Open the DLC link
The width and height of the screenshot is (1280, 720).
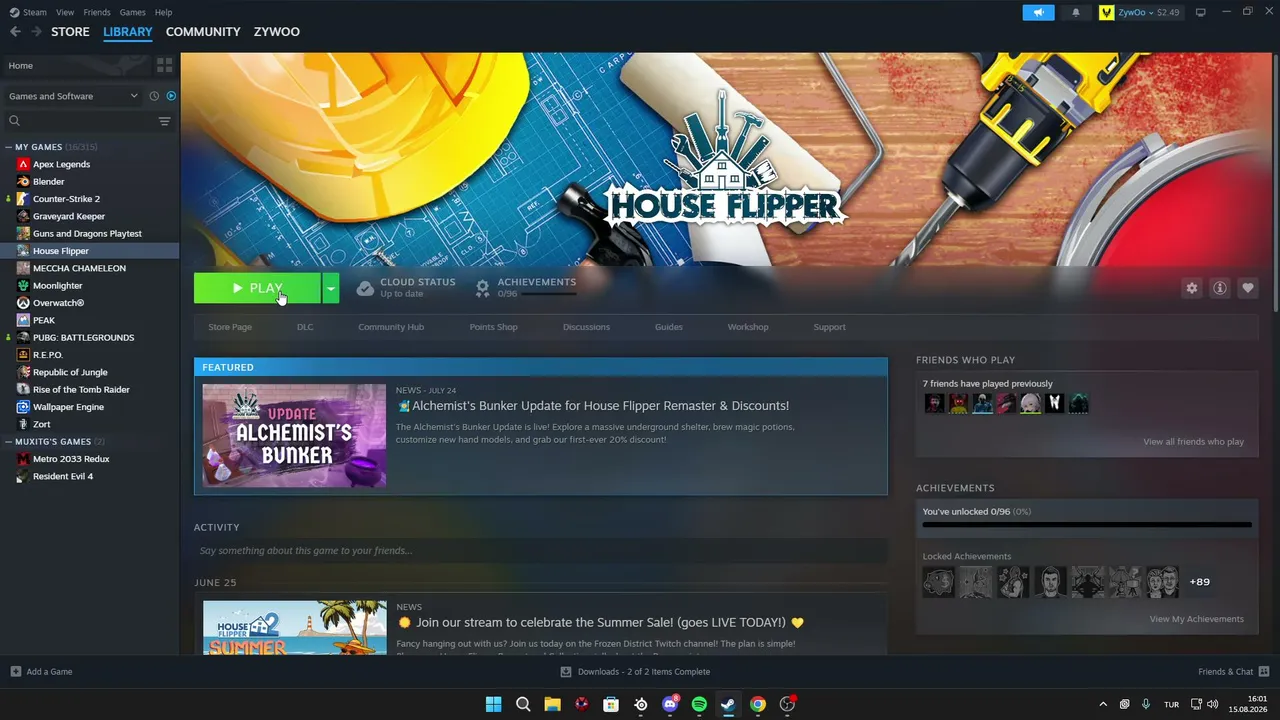click(x=305, y=327)
